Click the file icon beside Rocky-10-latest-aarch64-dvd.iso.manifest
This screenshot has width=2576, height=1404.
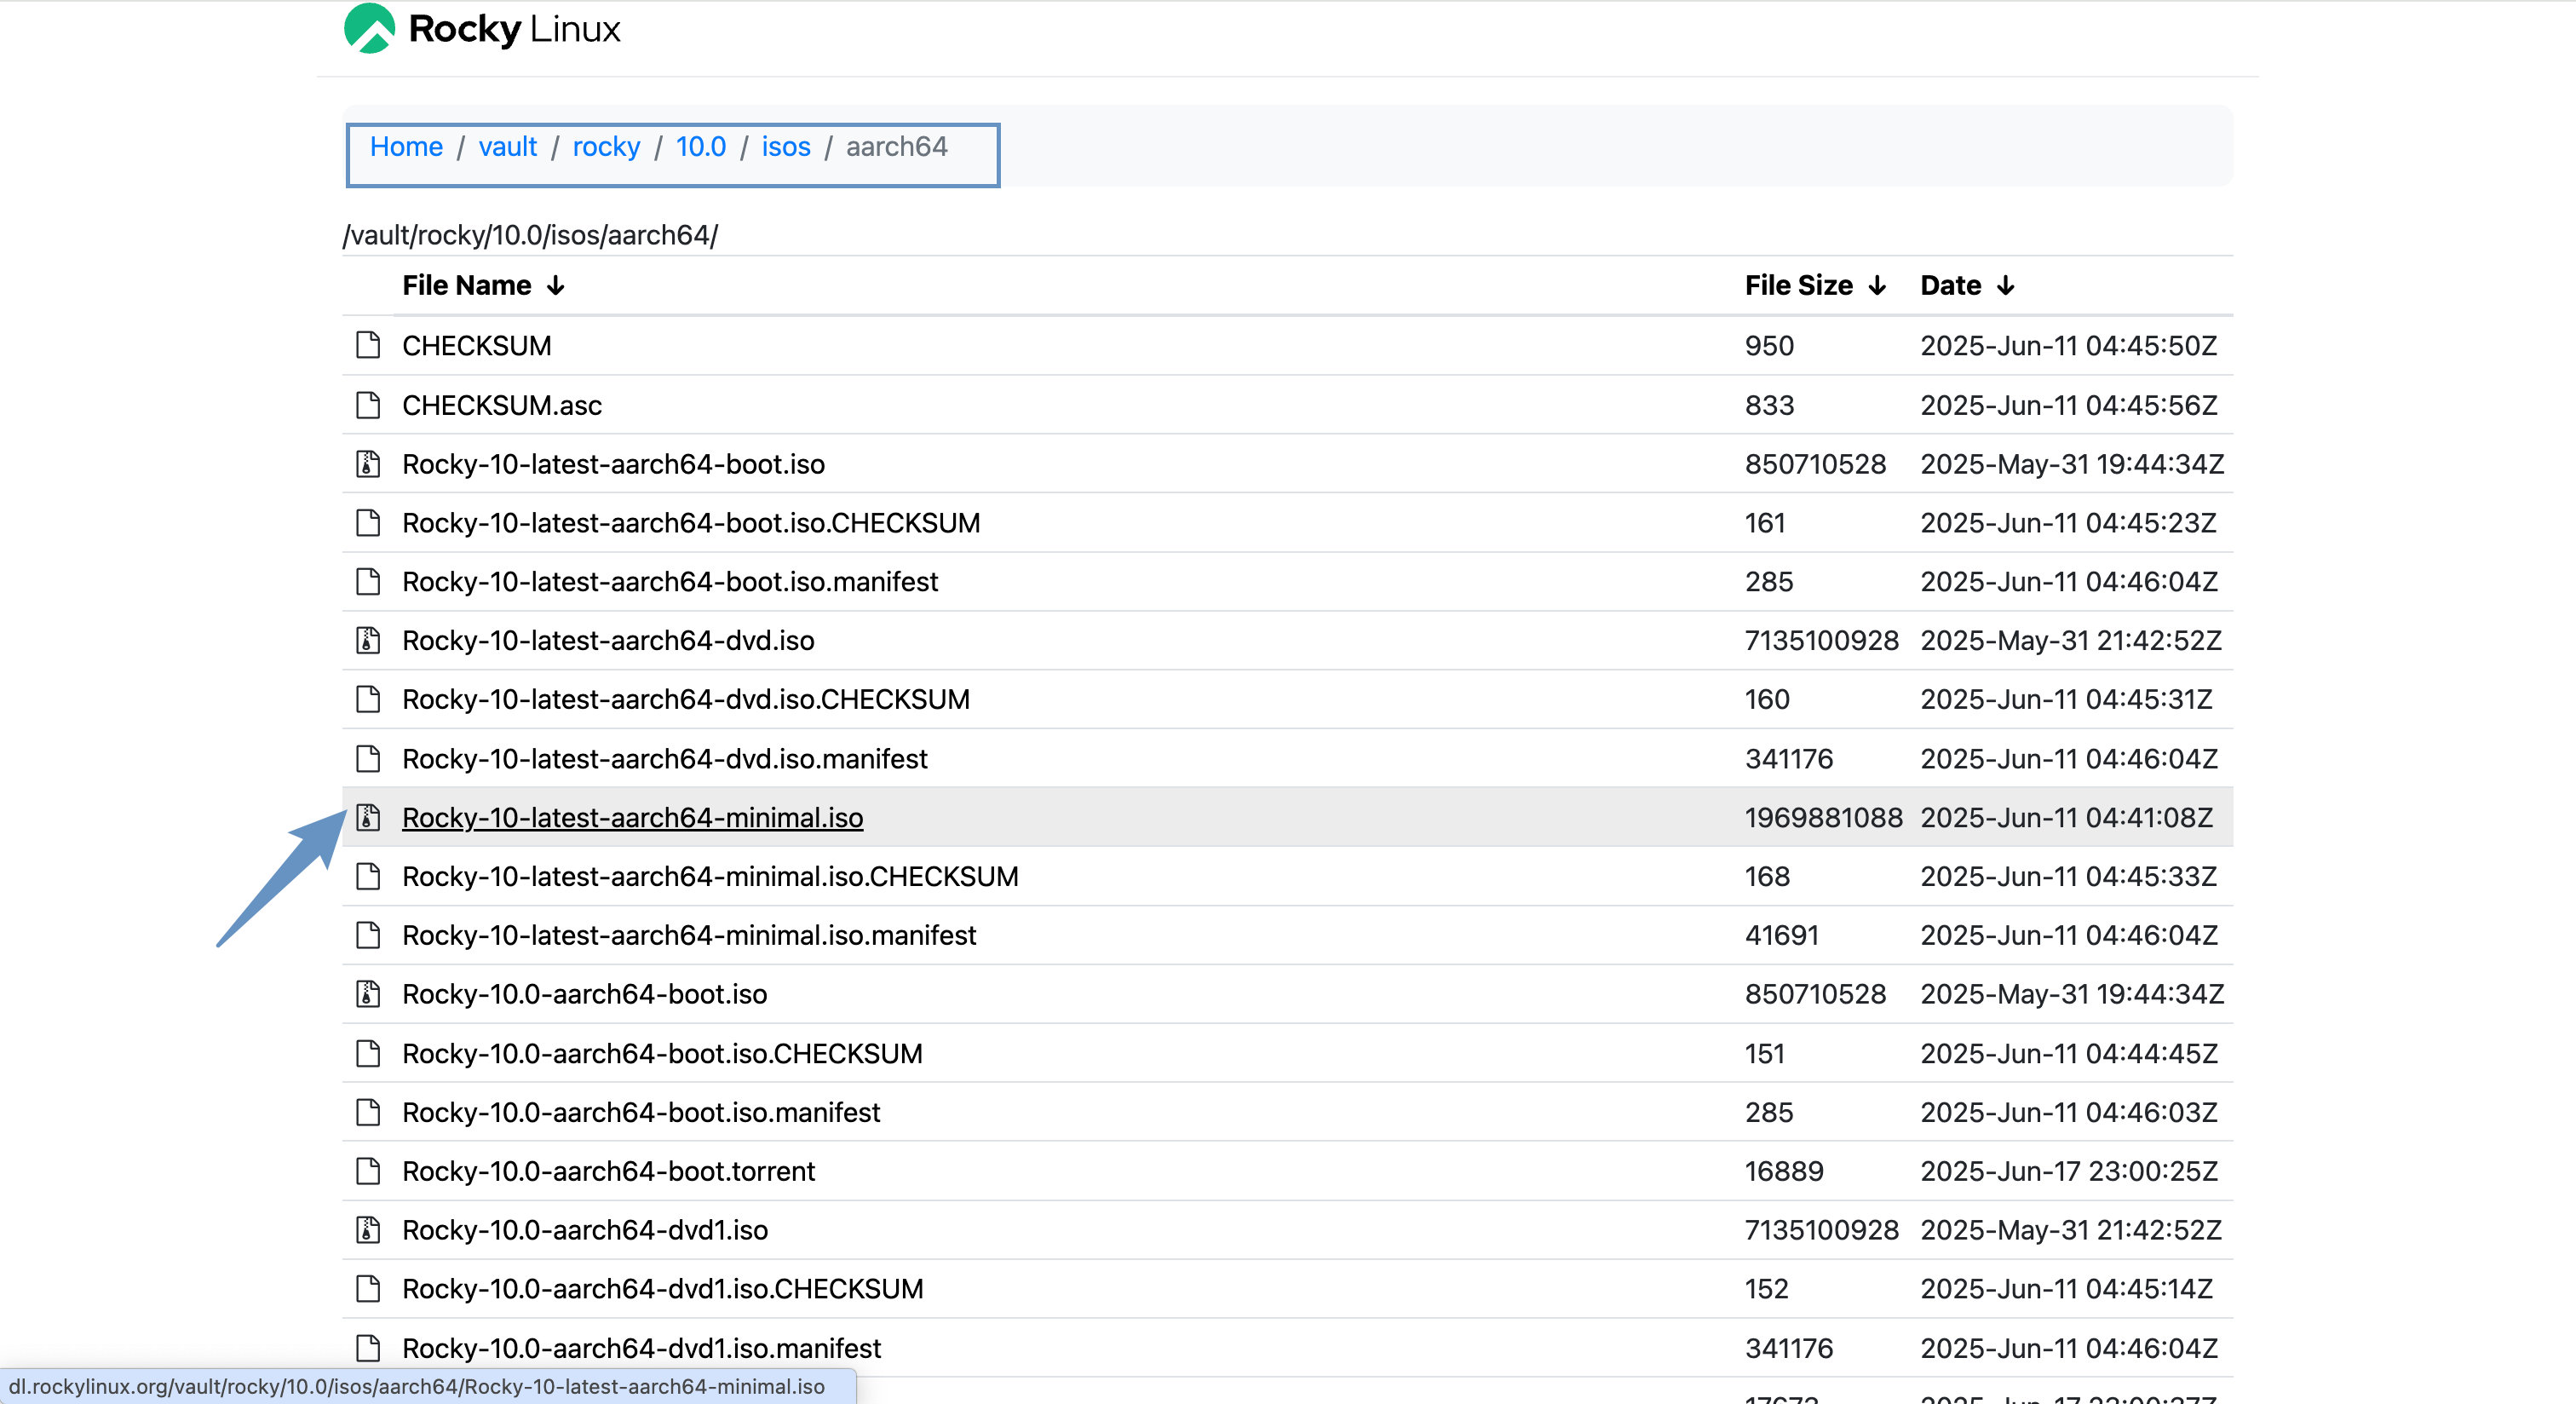click(368, 759)
